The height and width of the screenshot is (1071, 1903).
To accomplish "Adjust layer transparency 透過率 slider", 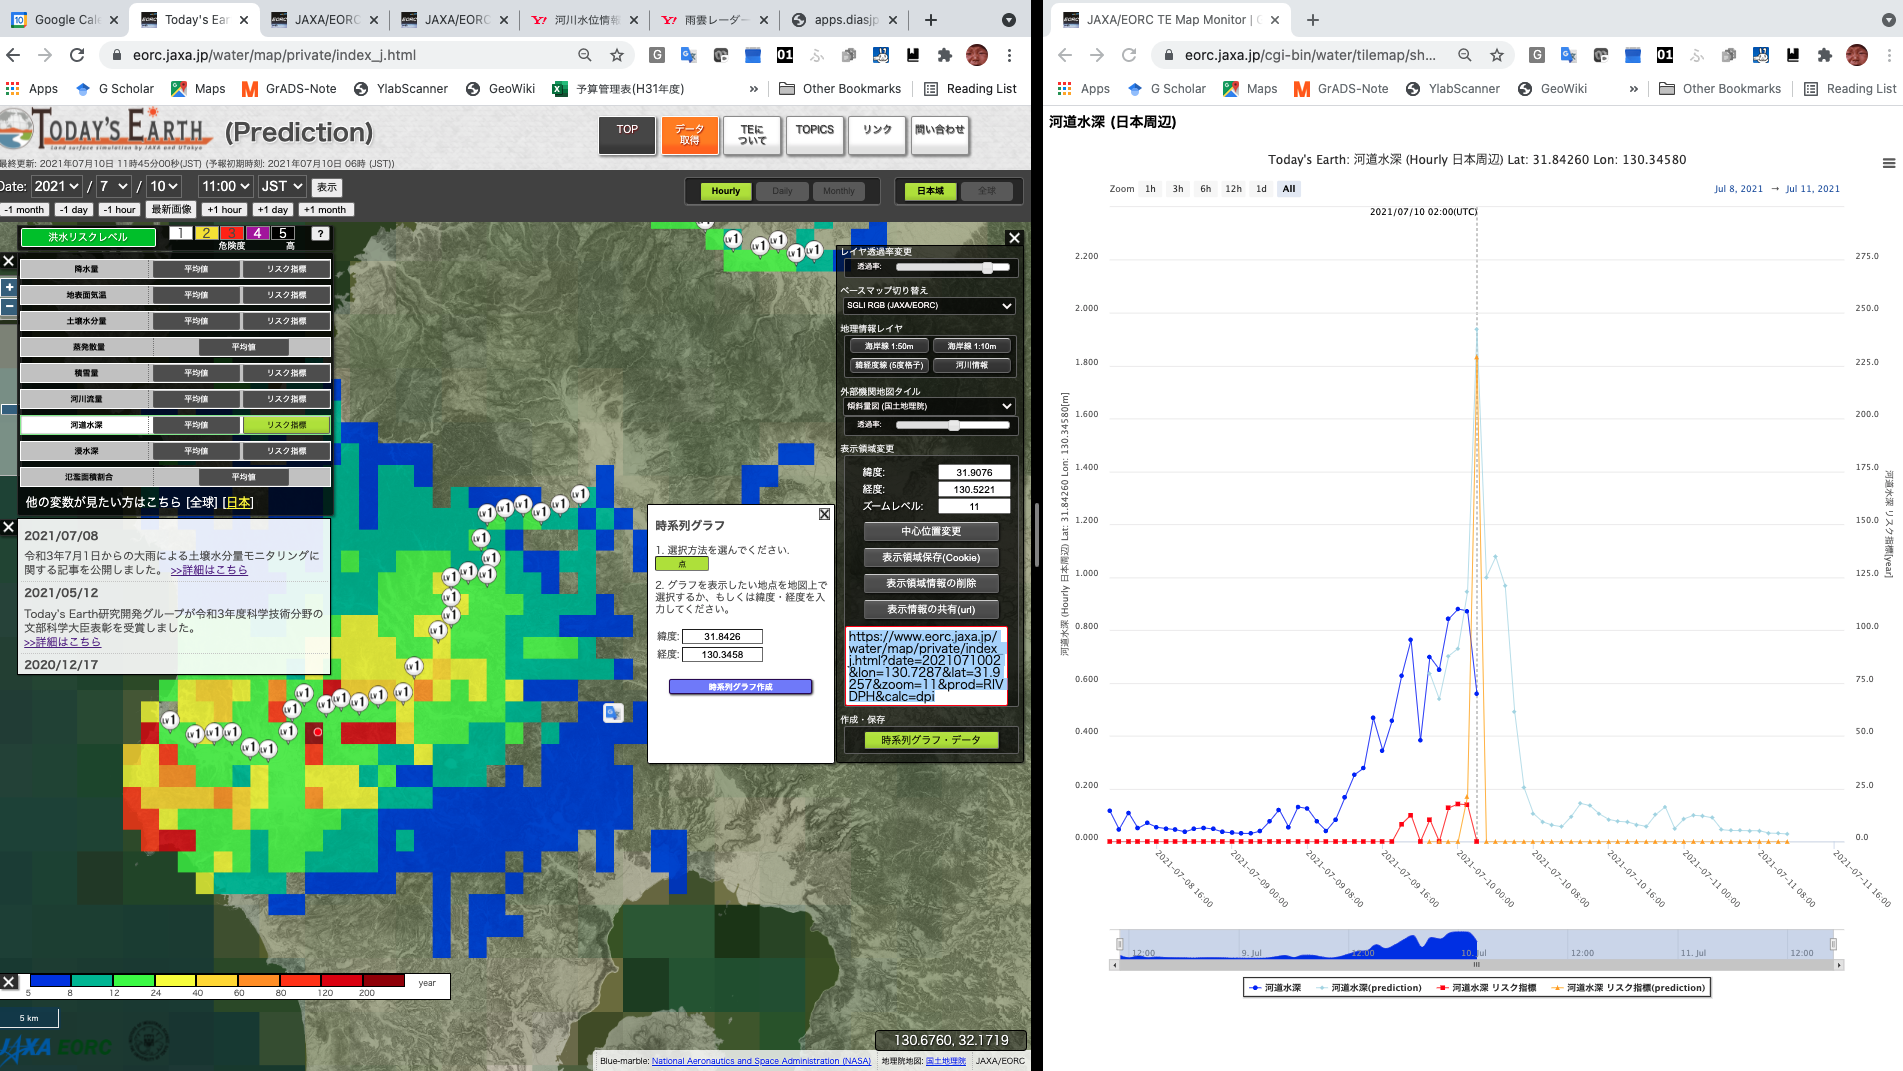I will (x=953, y=267).
